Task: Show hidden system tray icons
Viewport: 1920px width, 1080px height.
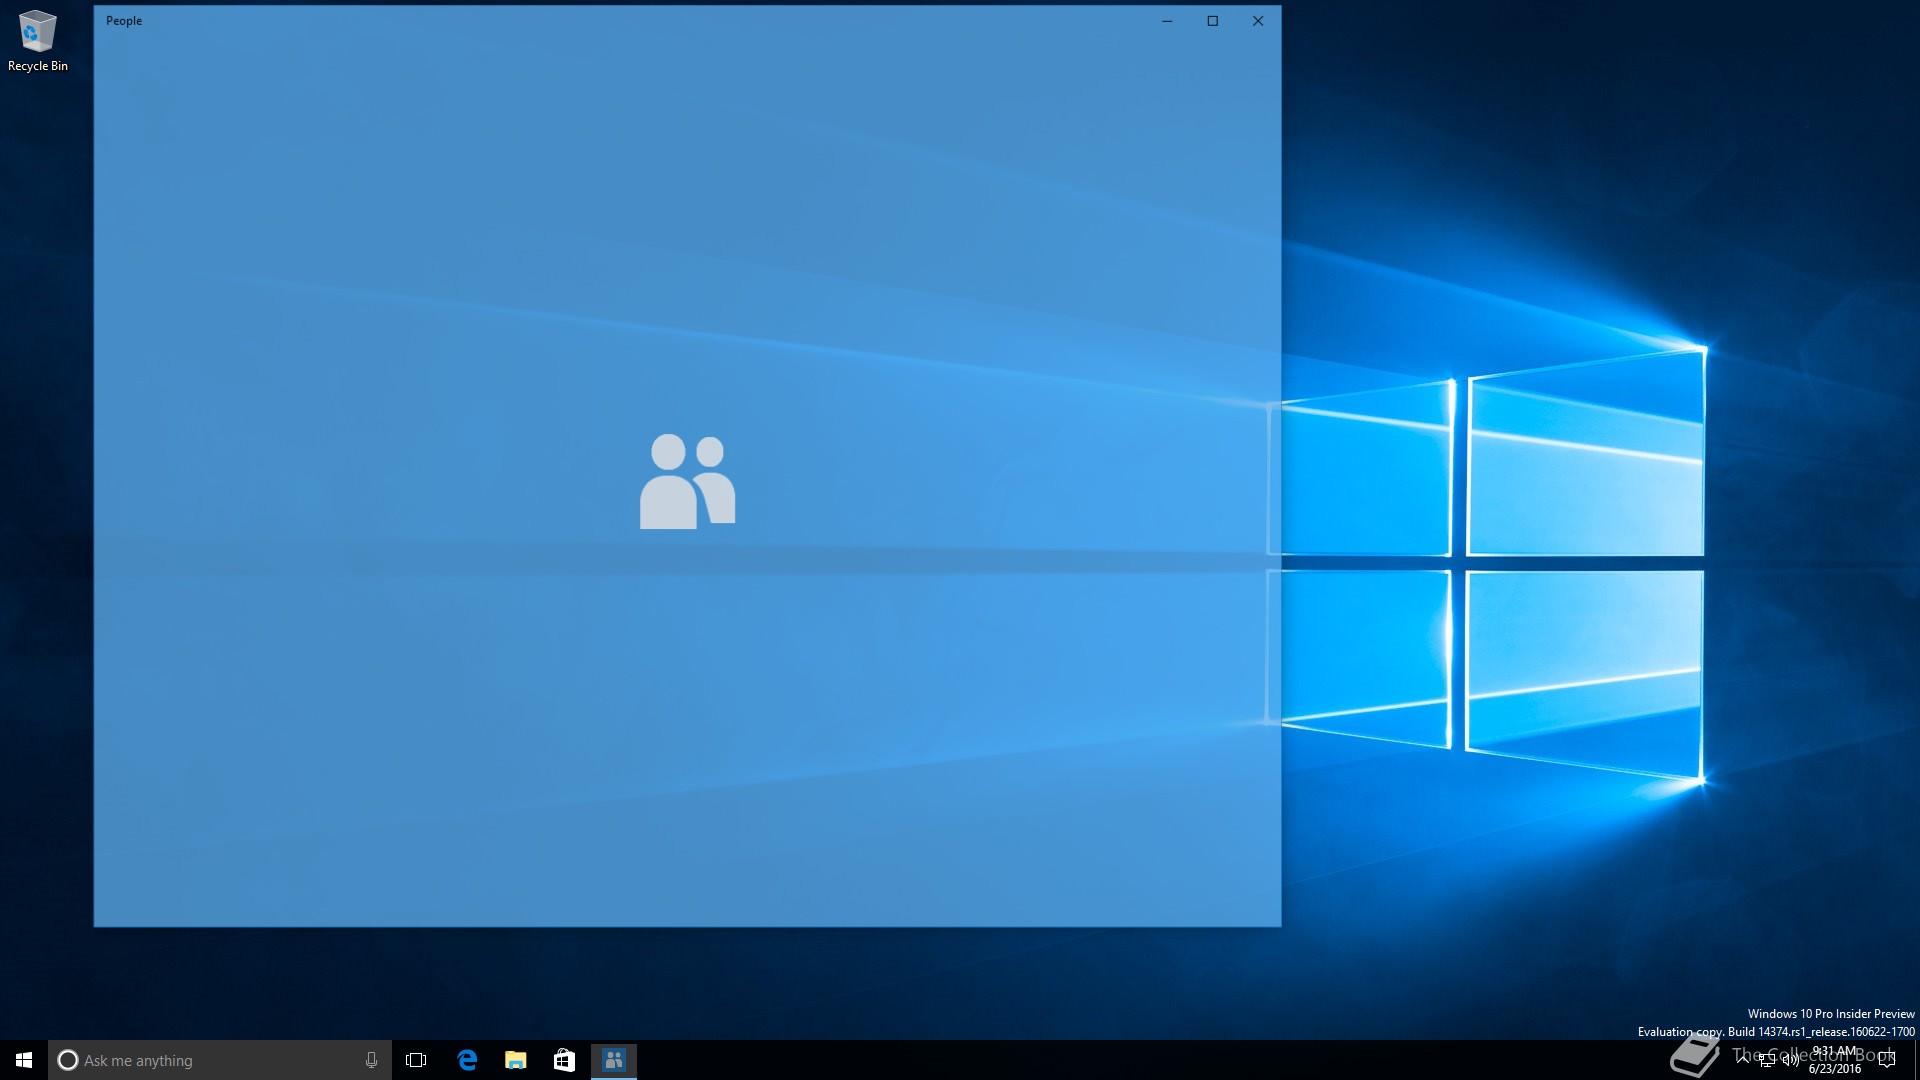Action: [1743, 1059]
